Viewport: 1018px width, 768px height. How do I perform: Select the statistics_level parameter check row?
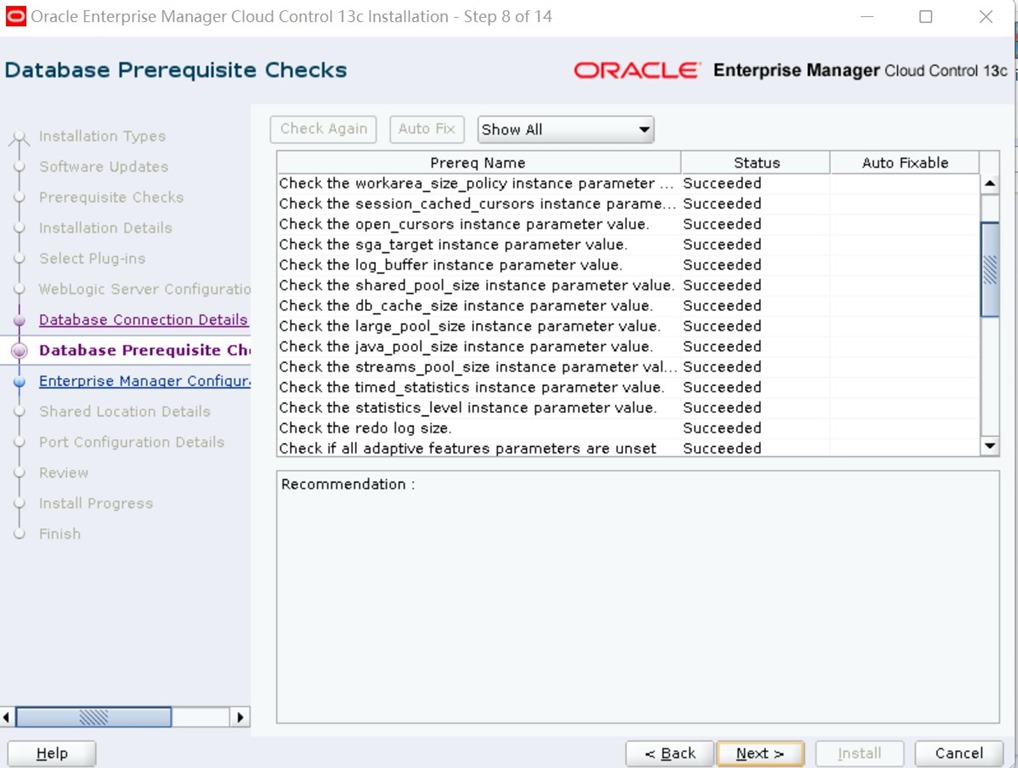pos(628,408)
